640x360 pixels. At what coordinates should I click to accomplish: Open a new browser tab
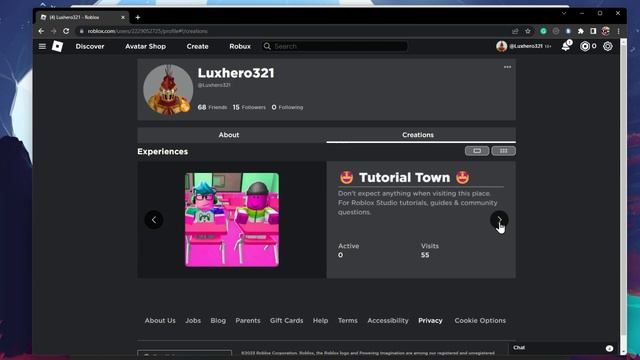[138, 18]
